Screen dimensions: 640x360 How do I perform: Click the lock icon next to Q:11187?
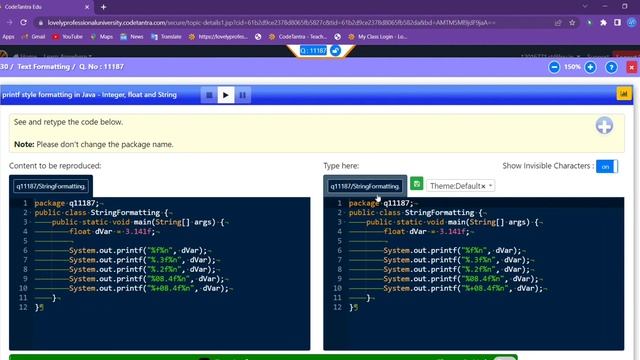(x=336, y=51)
